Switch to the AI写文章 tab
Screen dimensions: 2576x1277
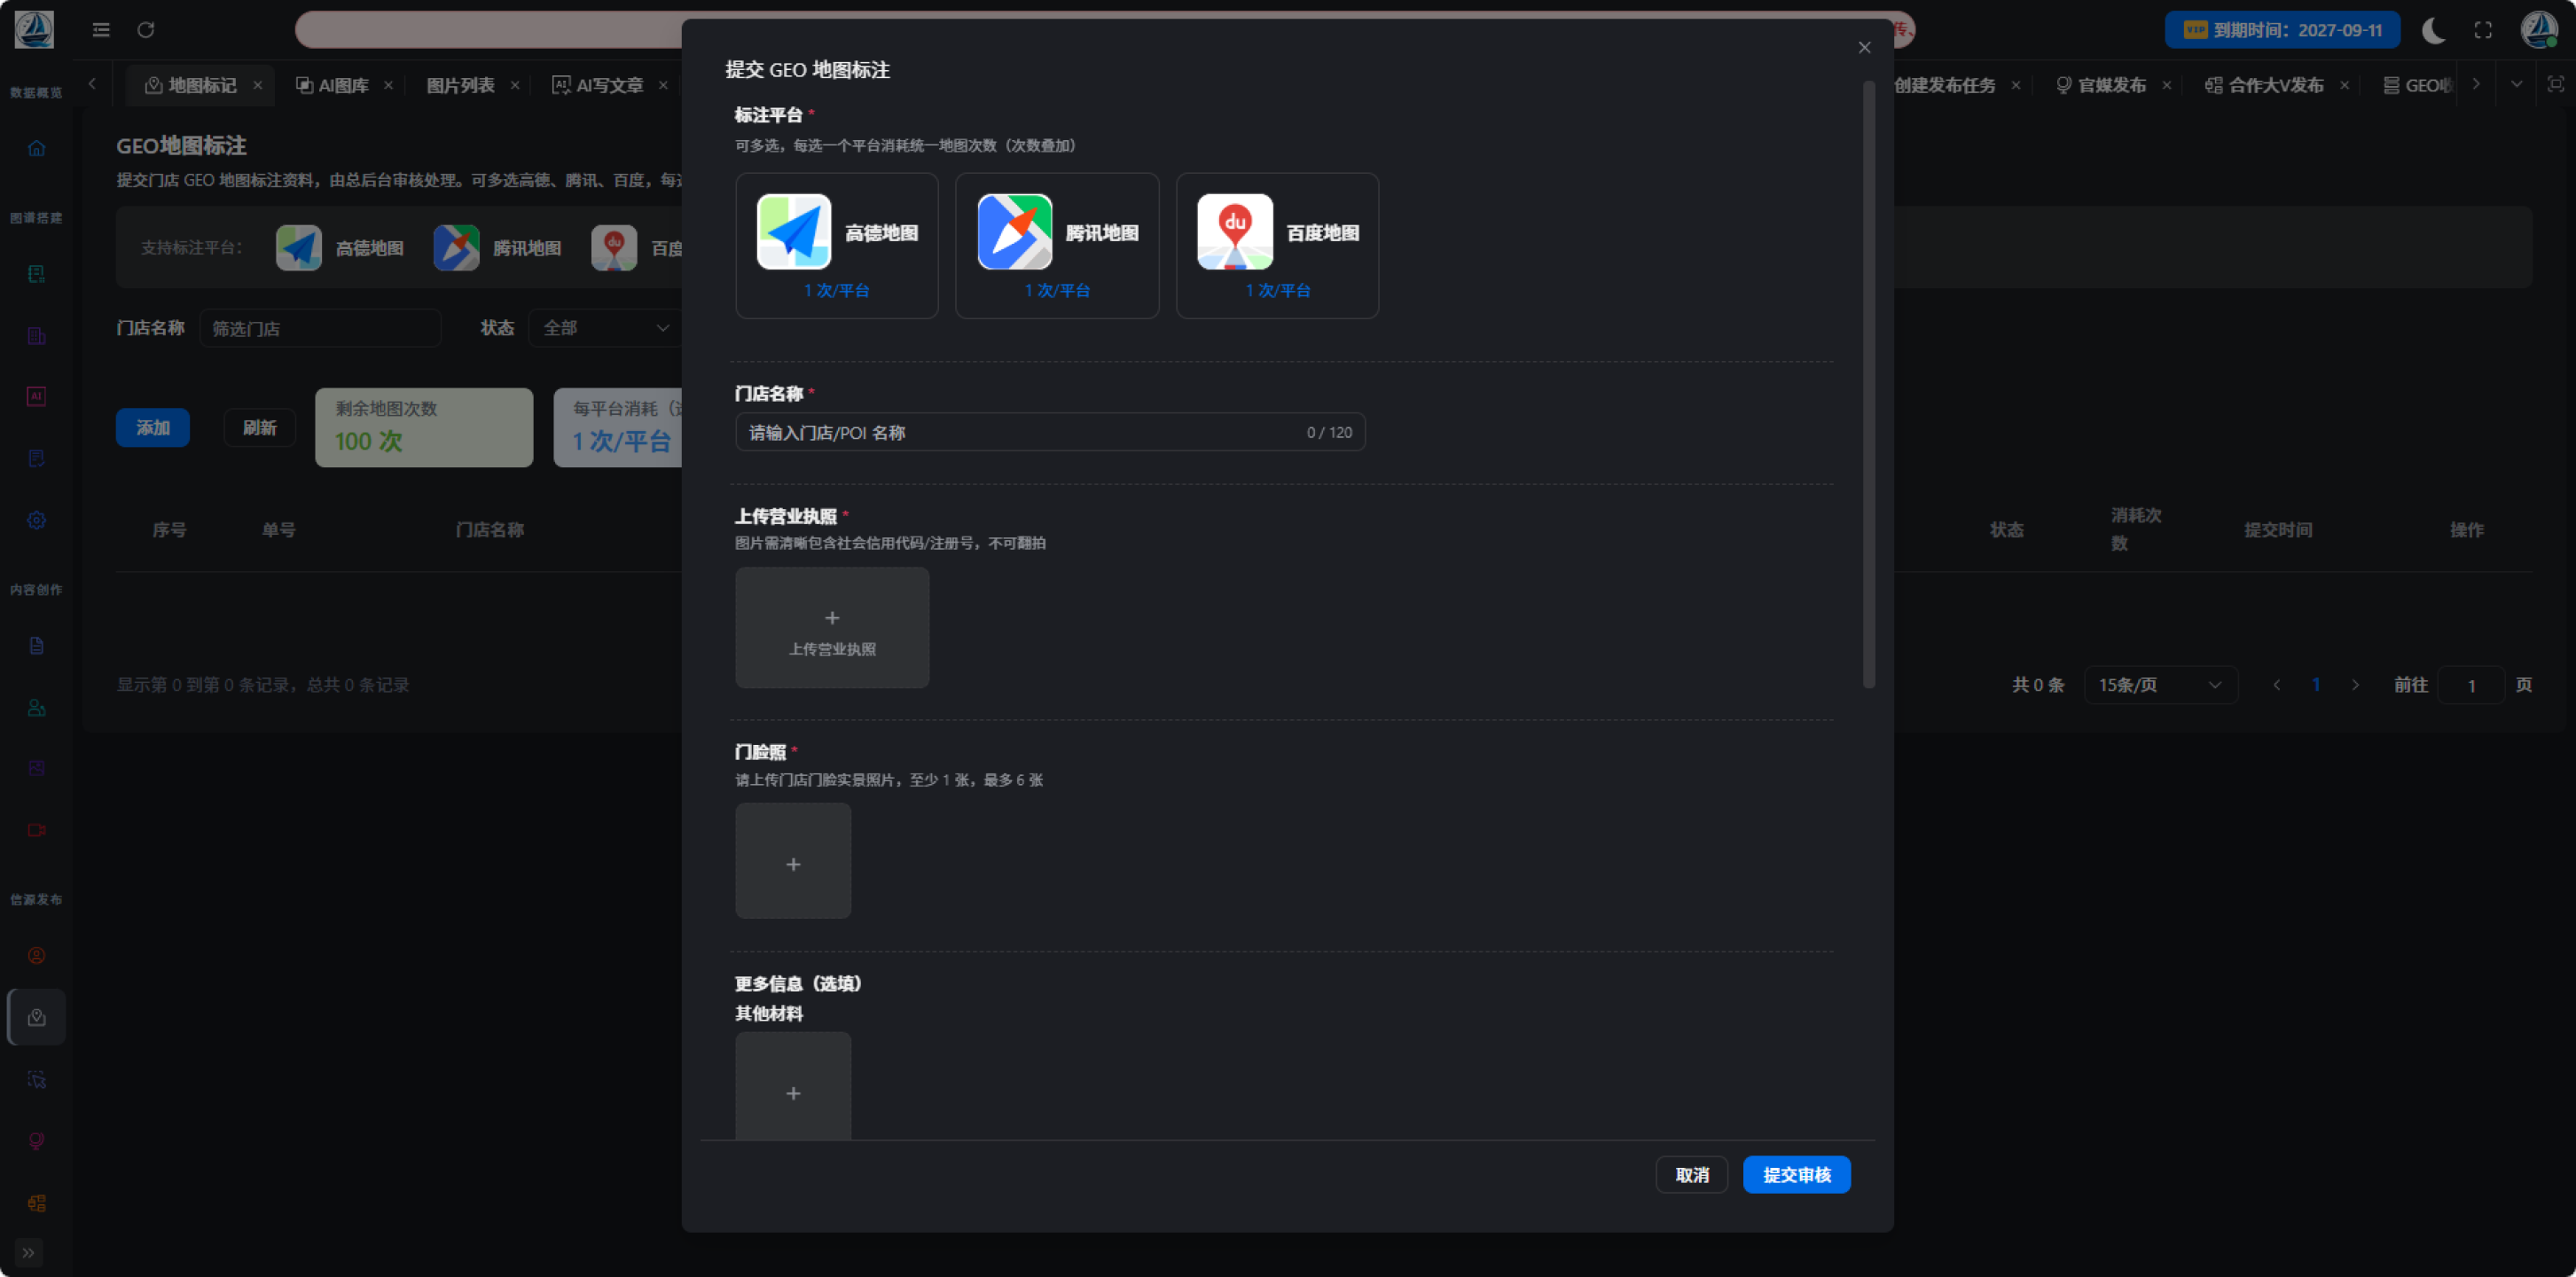(599, 85)
